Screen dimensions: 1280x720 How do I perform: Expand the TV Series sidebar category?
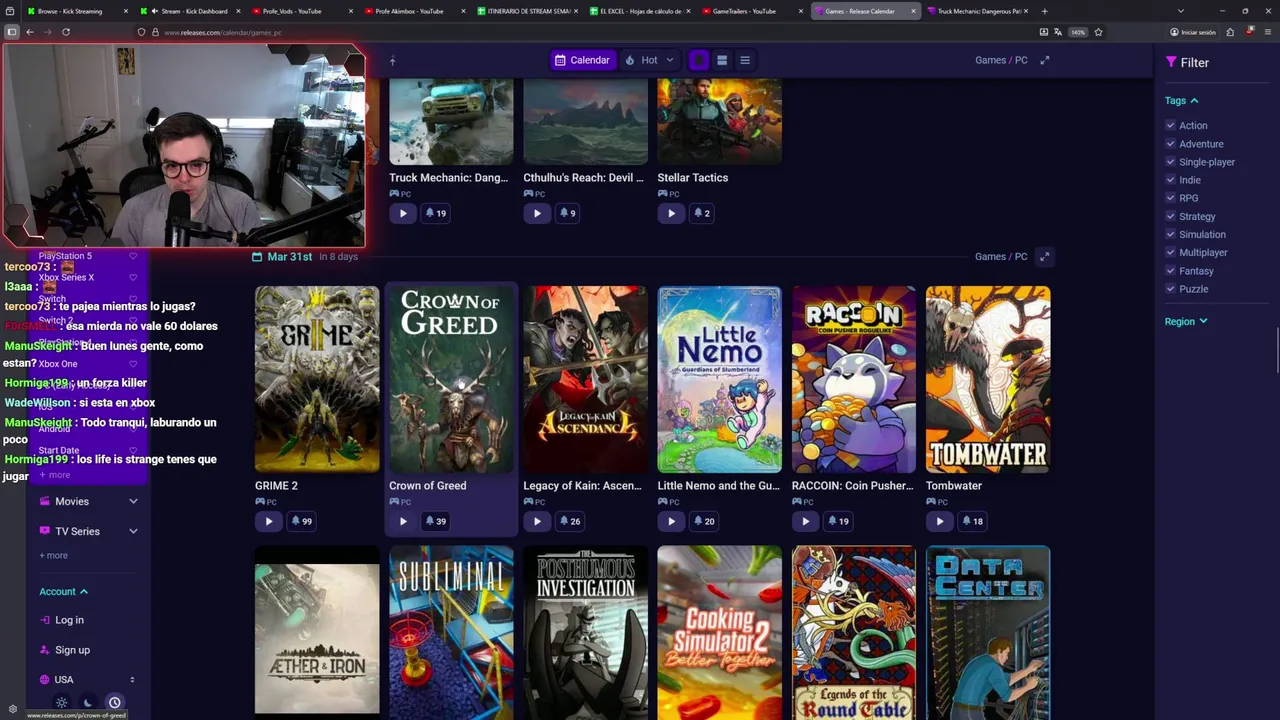click(x=88, y=531)
